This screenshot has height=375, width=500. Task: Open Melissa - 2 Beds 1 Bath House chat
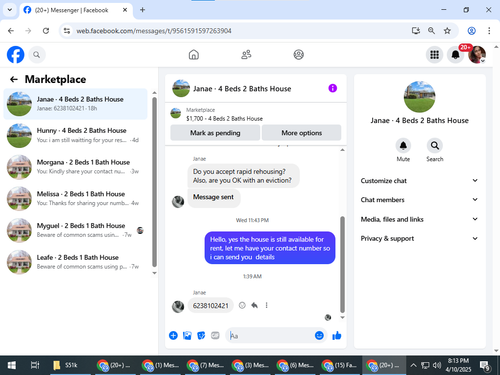(75, 199)
